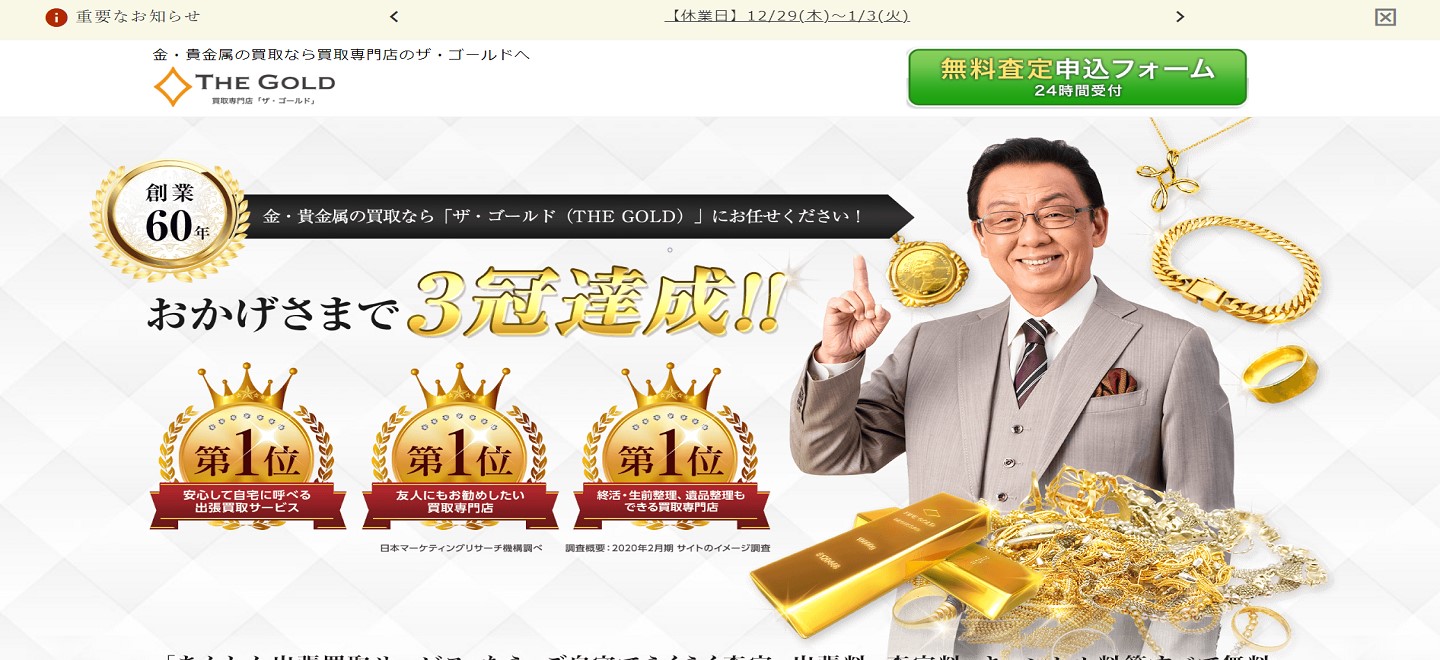This screenshot has width=1440, height=660.
Task: Click the 創業60年 gold medal badge
Action: tap(170, 220)
